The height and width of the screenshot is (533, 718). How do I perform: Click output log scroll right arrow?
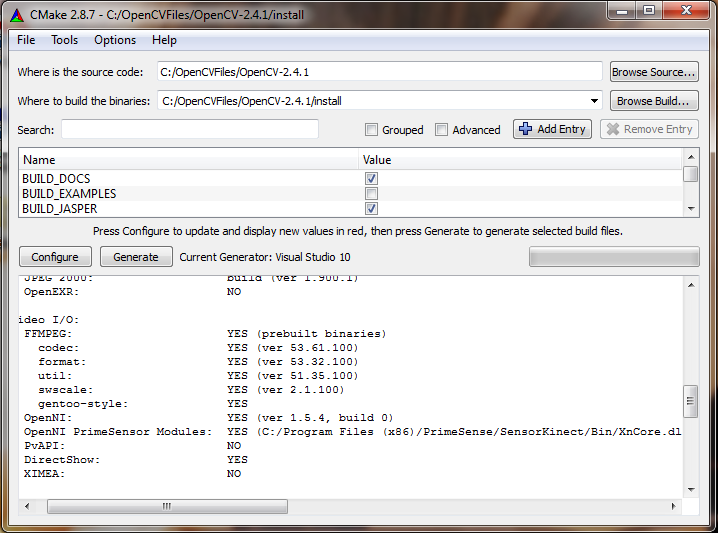[674, 506]
